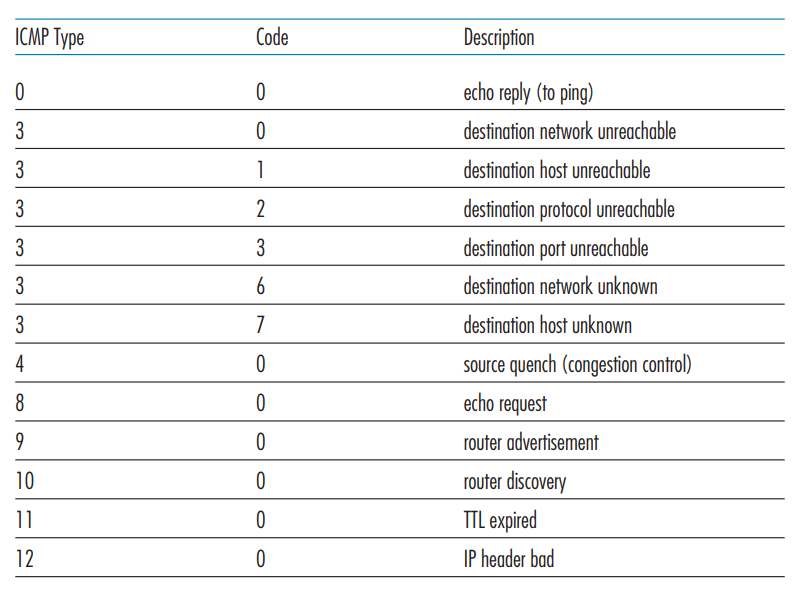Click 'destination network unknown' description
The image size is (804, 595).
pyautogui.click(x=560, y=287)
